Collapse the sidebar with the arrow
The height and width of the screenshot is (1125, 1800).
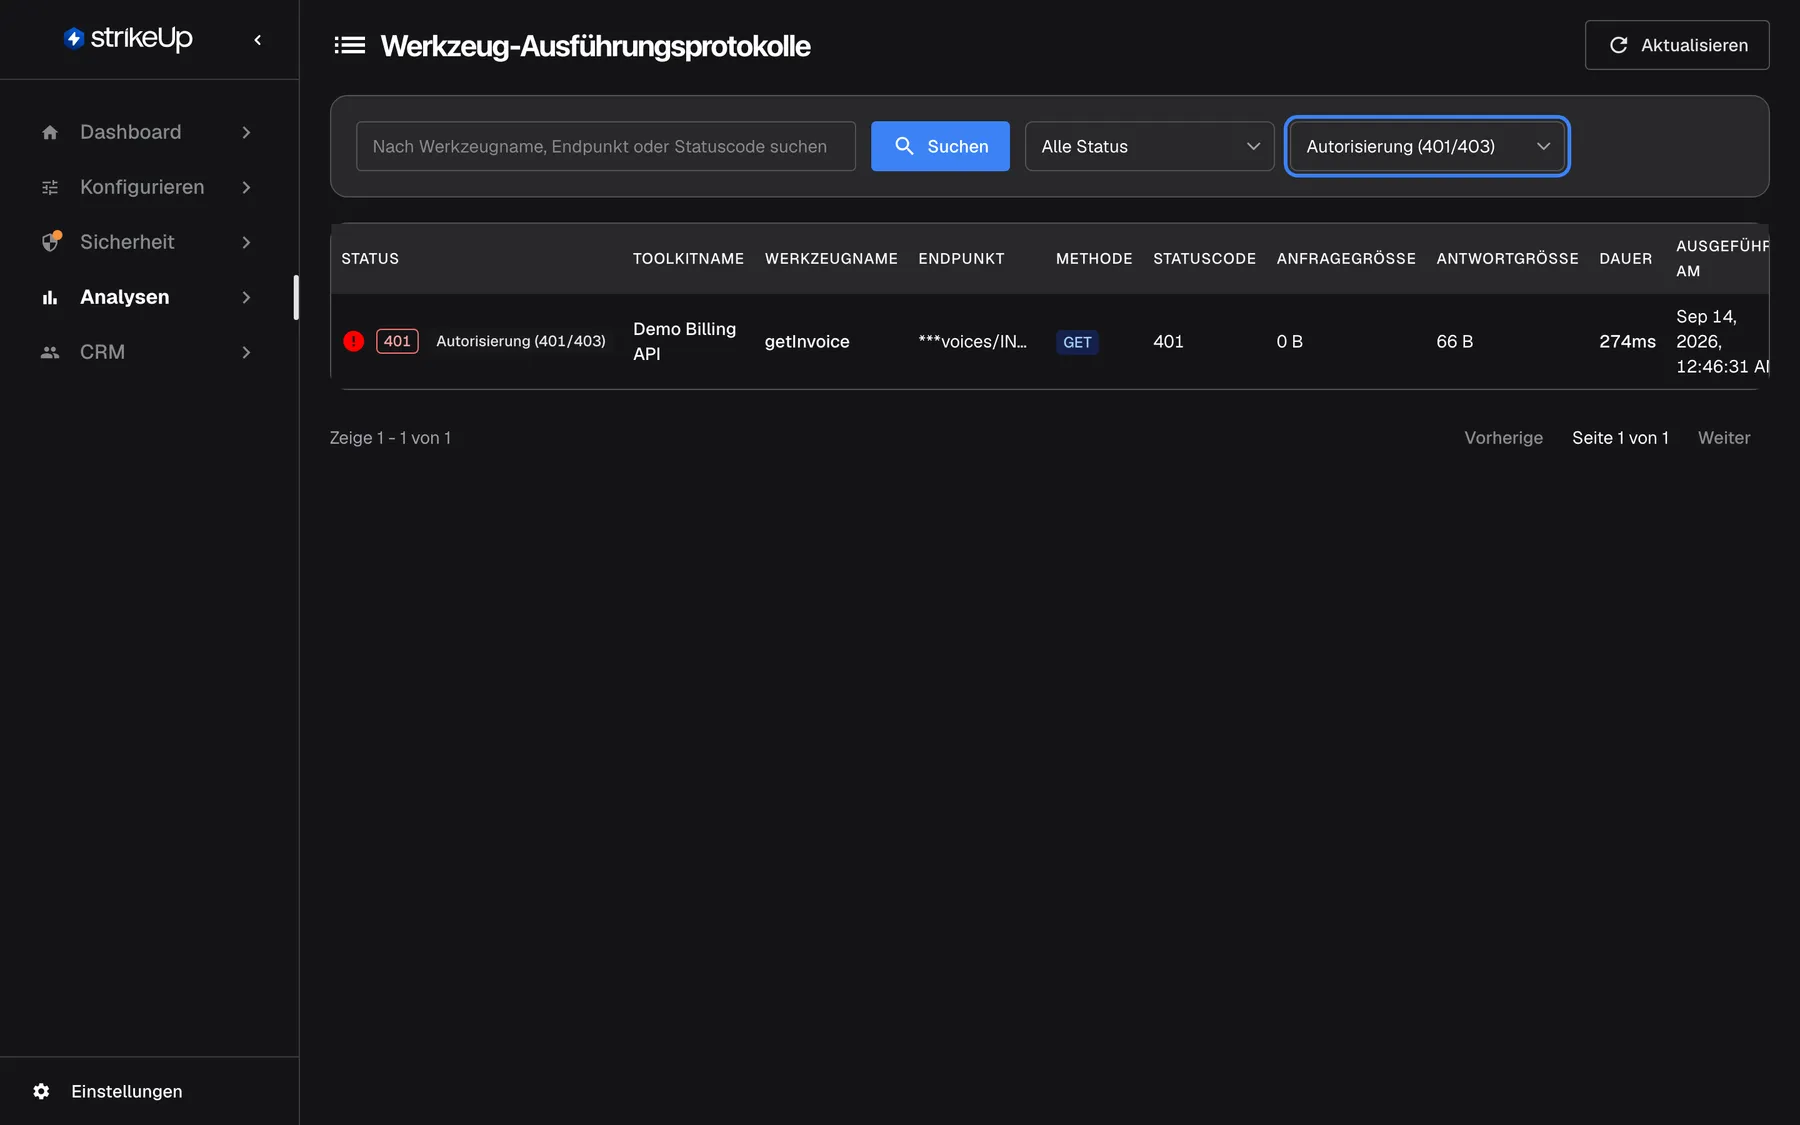[x=258, y=40]
